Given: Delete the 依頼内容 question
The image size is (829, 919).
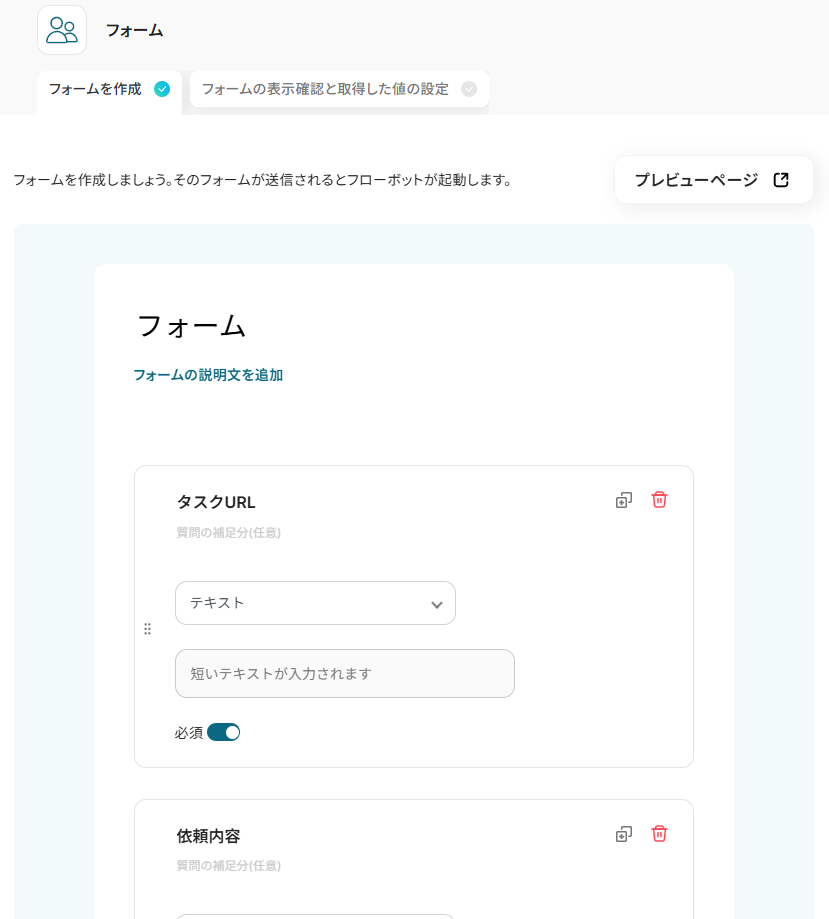Looking at the screenshot, I should tap(659, 834).
